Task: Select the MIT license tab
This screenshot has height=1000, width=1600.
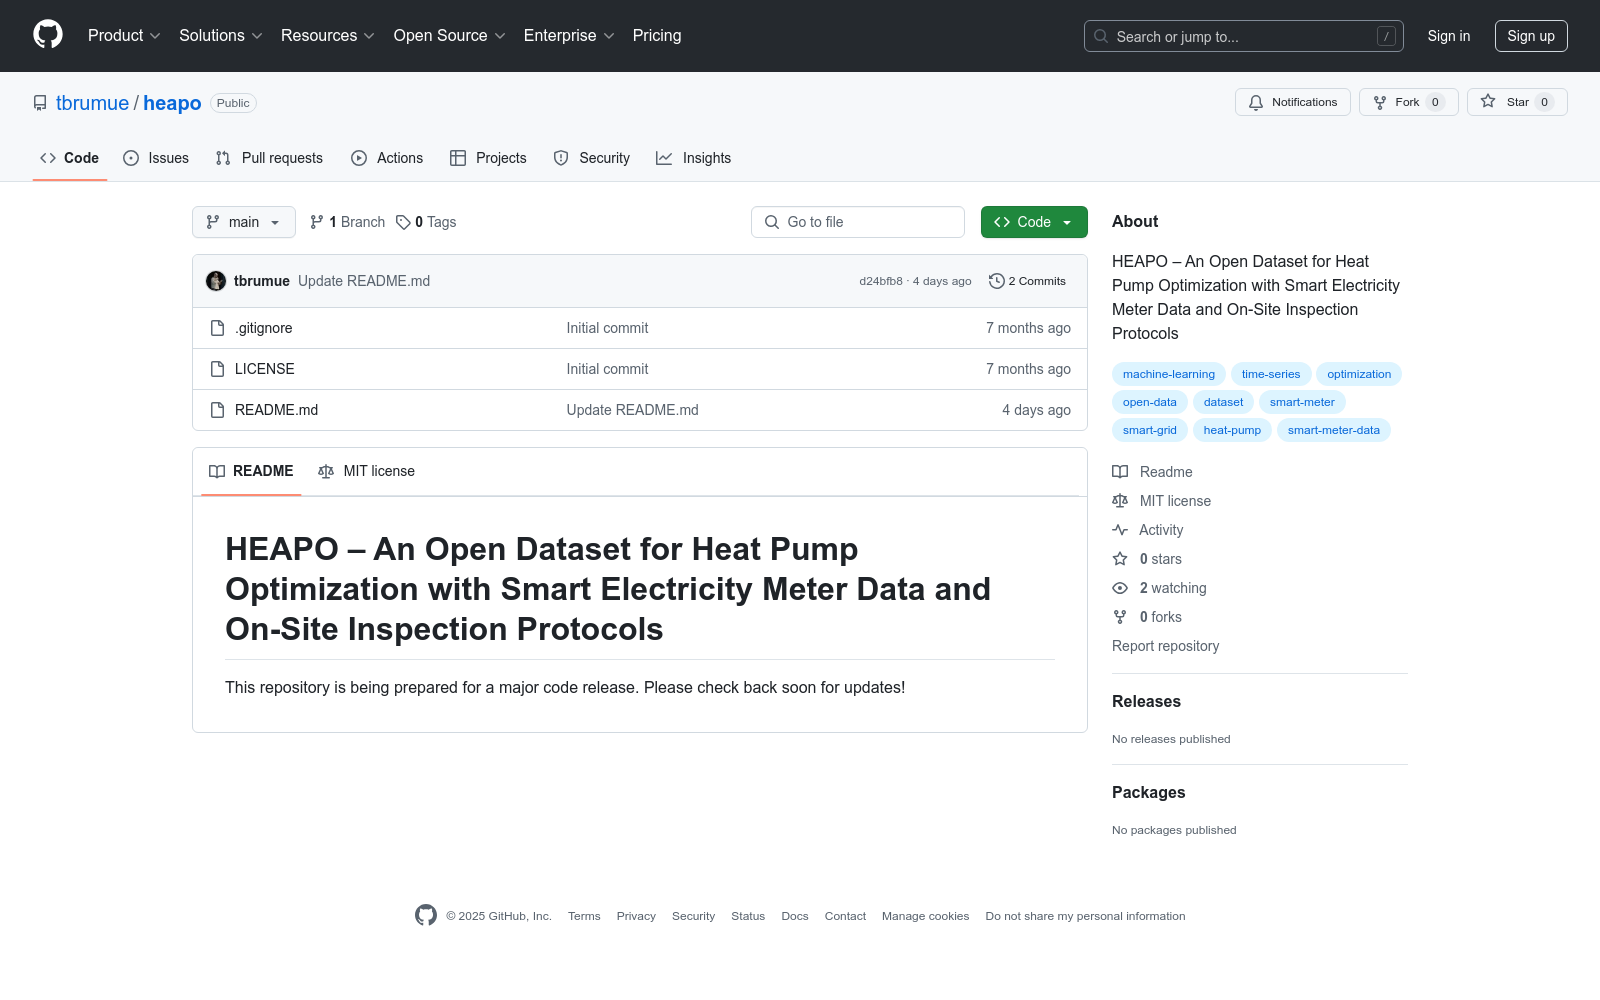Action: point(366,471)
